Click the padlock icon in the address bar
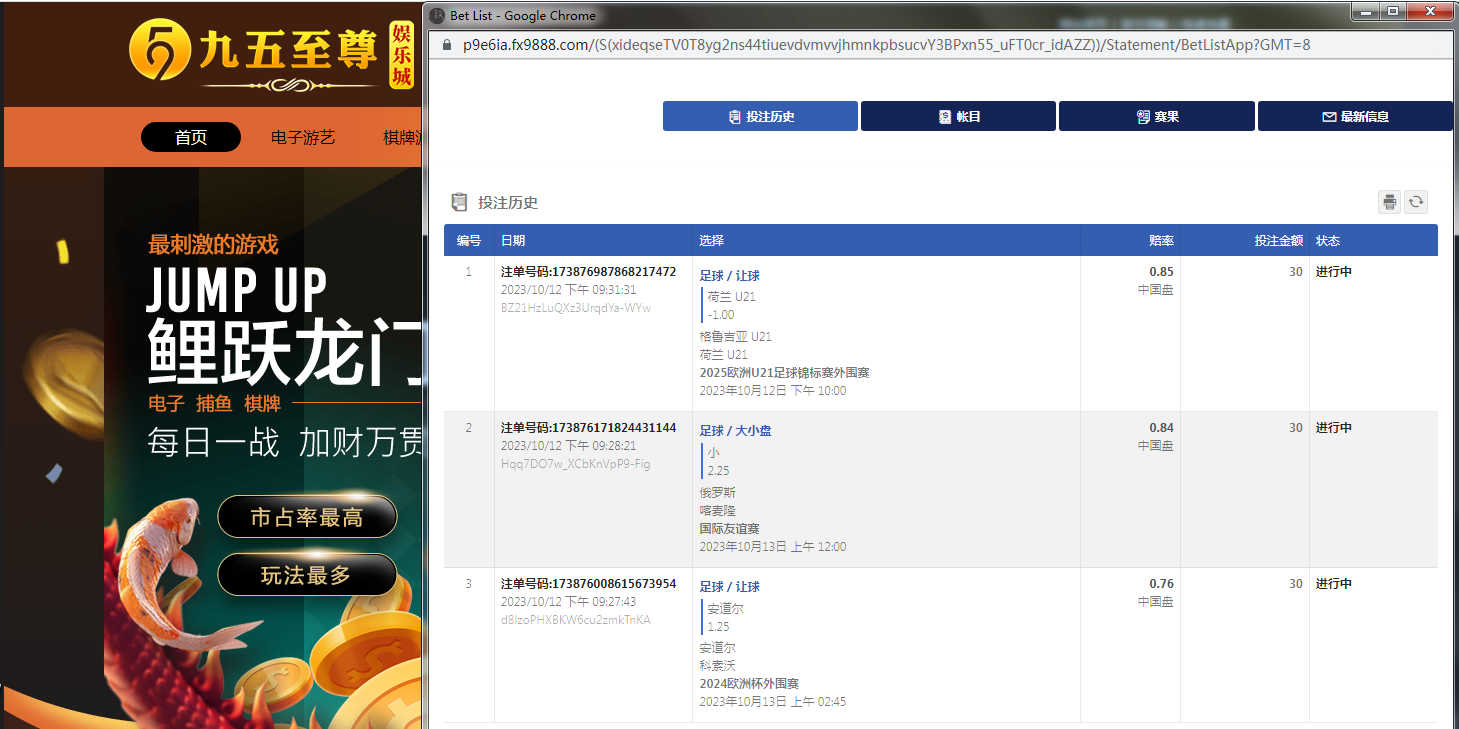Viewport: 1459px width, 729px height. click(446, 45)
